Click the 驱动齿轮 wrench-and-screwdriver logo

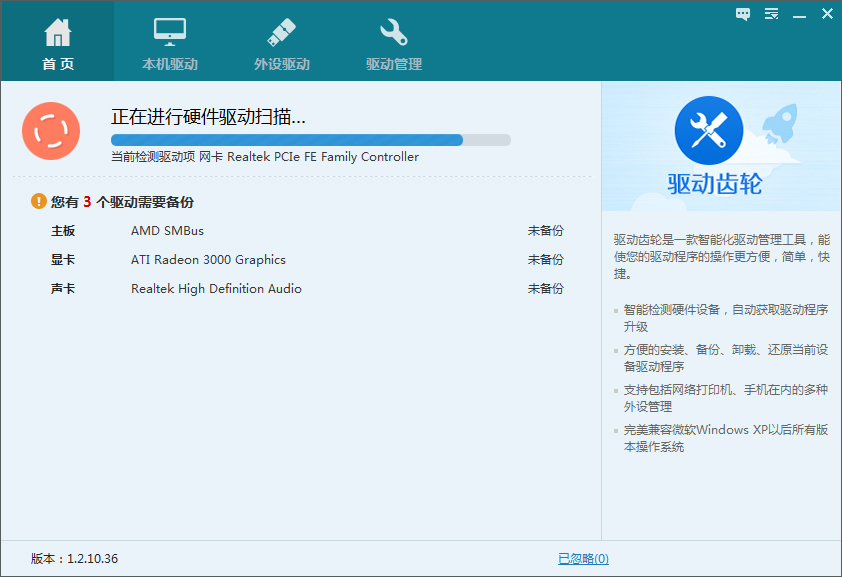point(708,130)
